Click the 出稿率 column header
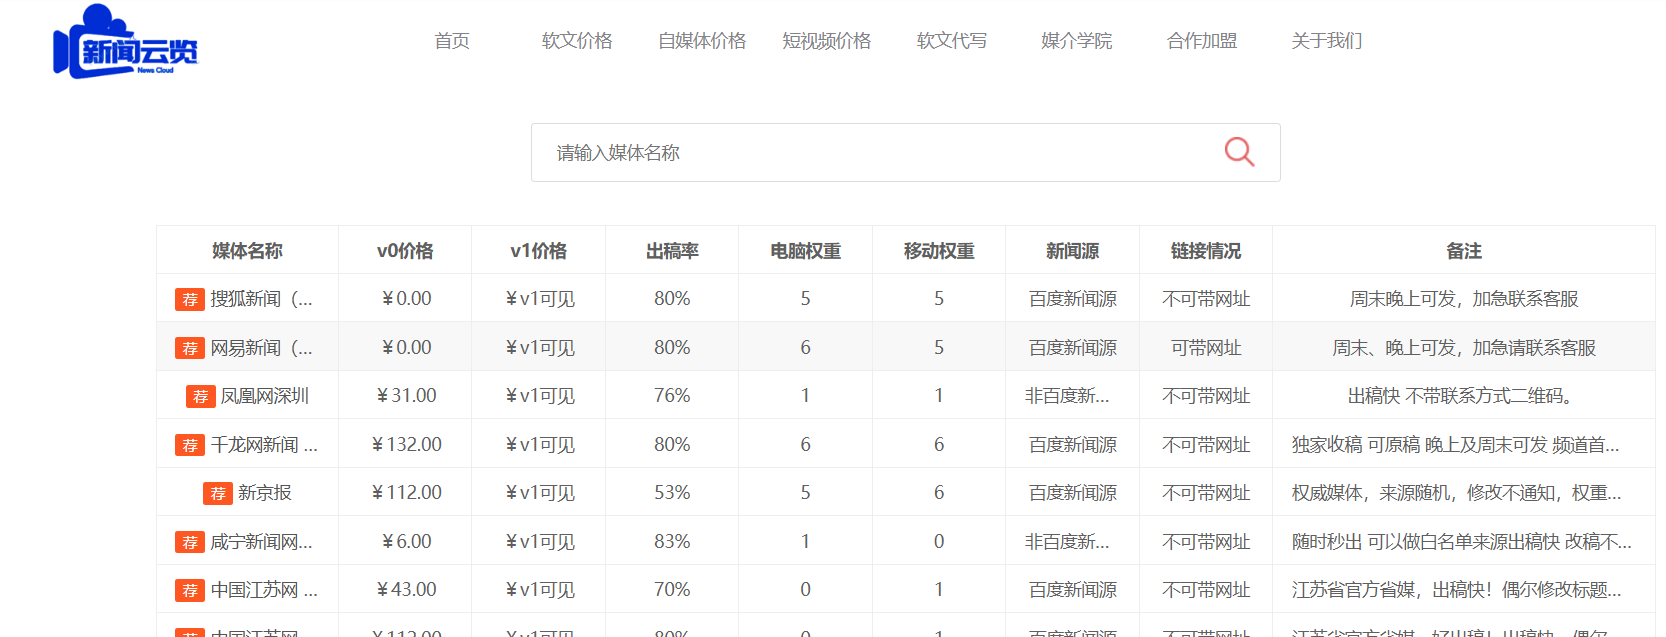This screenshot has height=637, width=1666. click(672, 251)
